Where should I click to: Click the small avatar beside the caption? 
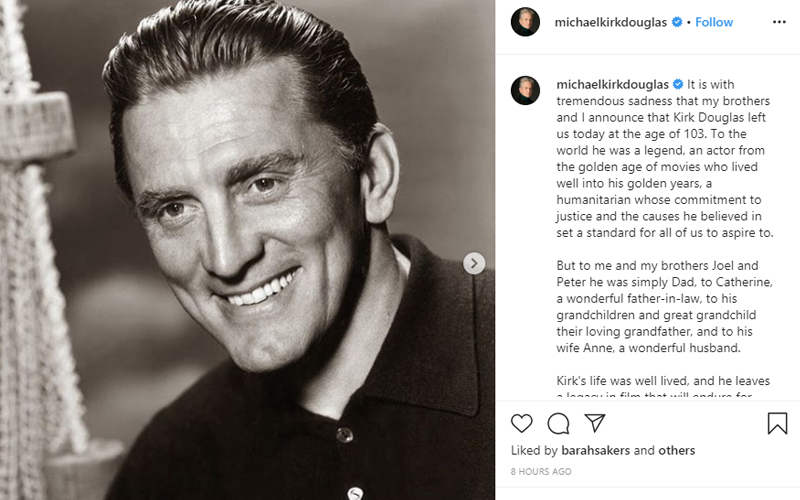coord(525,88)
